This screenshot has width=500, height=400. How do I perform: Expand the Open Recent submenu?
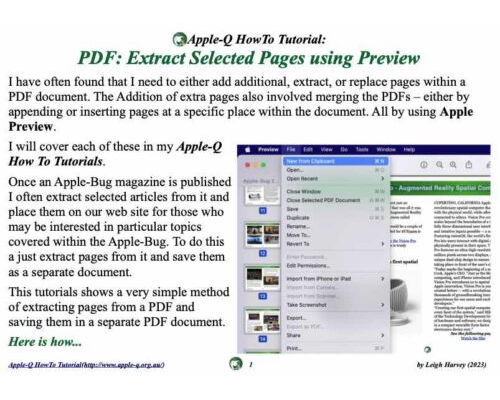point(336,179)
